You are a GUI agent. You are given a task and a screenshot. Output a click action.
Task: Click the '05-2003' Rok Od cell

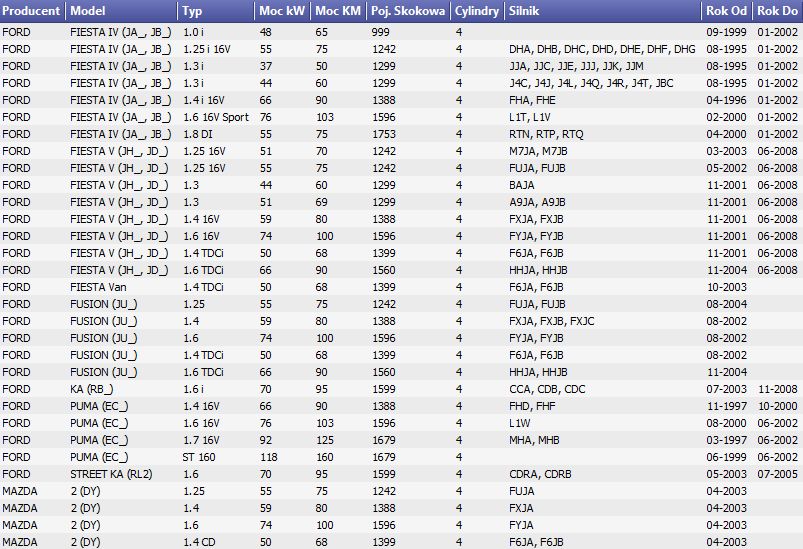point(727,474)
